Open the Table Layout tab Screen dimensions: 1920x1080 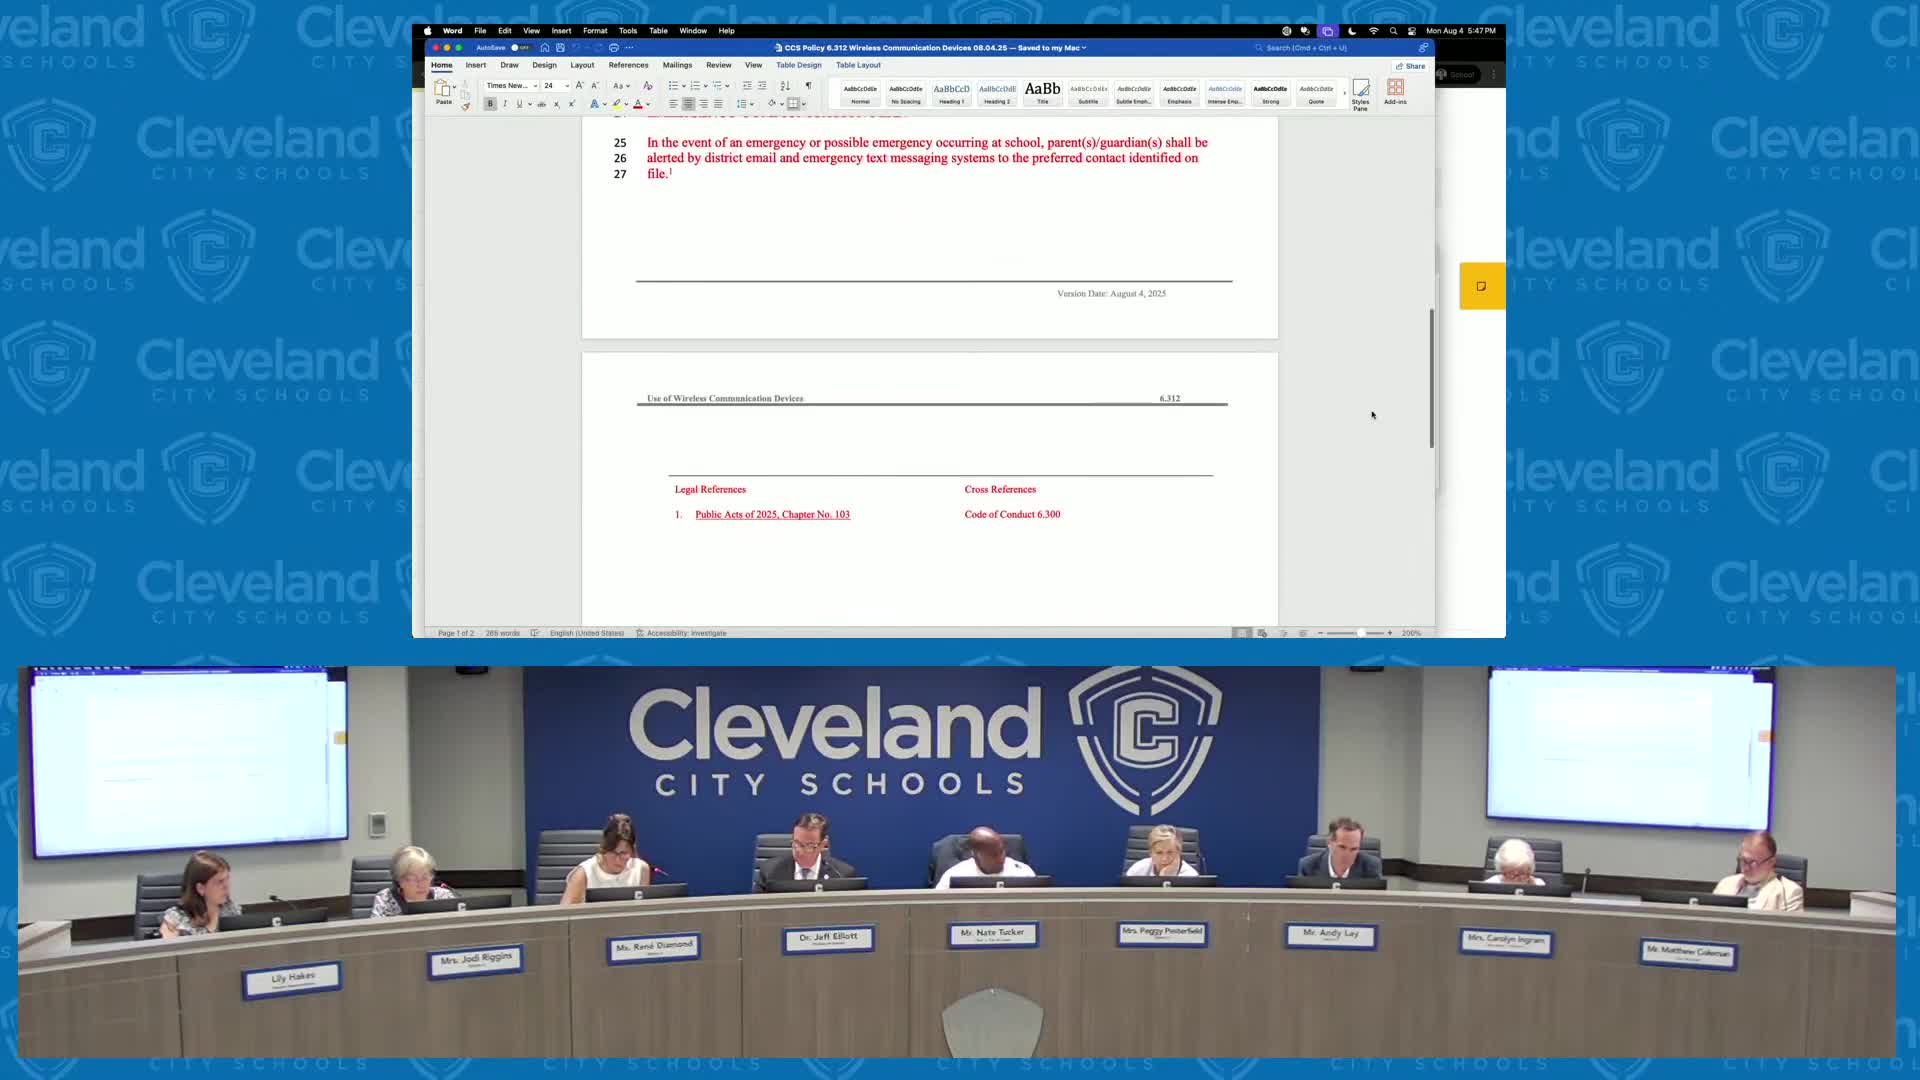point(858,65)
